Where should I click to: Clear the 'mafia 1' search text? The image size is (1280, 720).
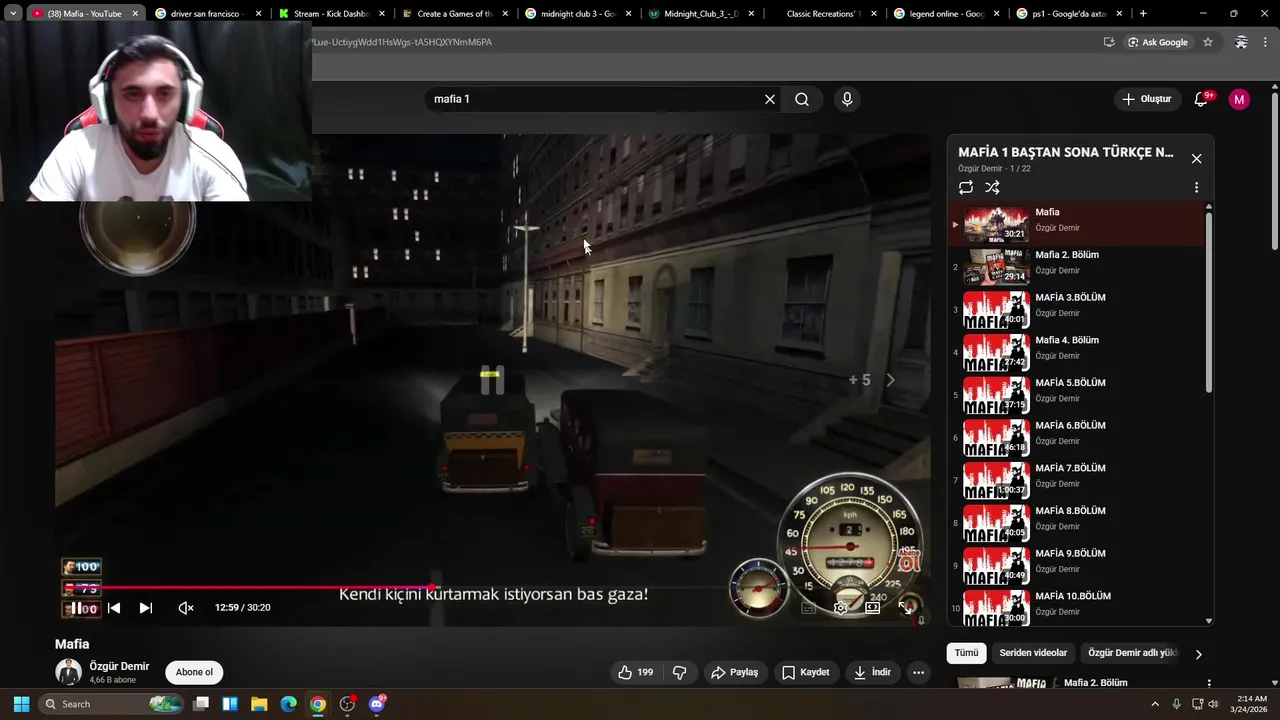pos(770,99)
